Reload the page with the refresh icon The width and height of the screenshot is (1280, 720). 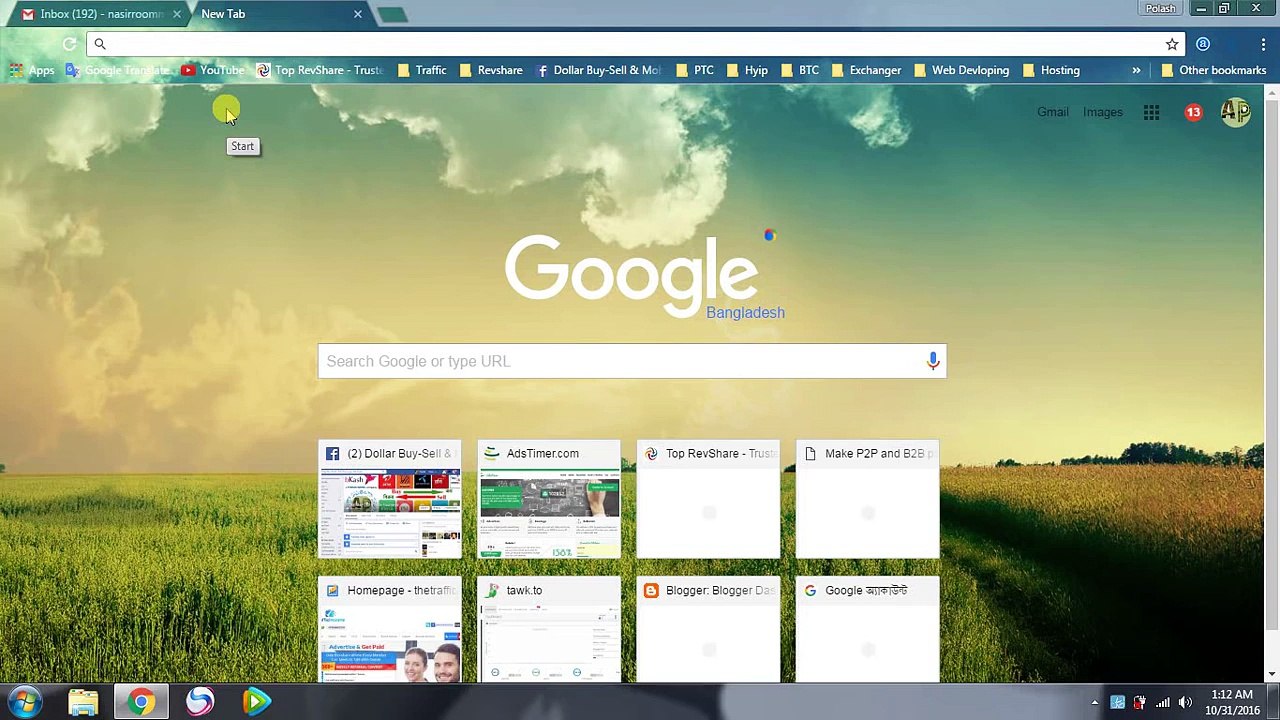69,44
